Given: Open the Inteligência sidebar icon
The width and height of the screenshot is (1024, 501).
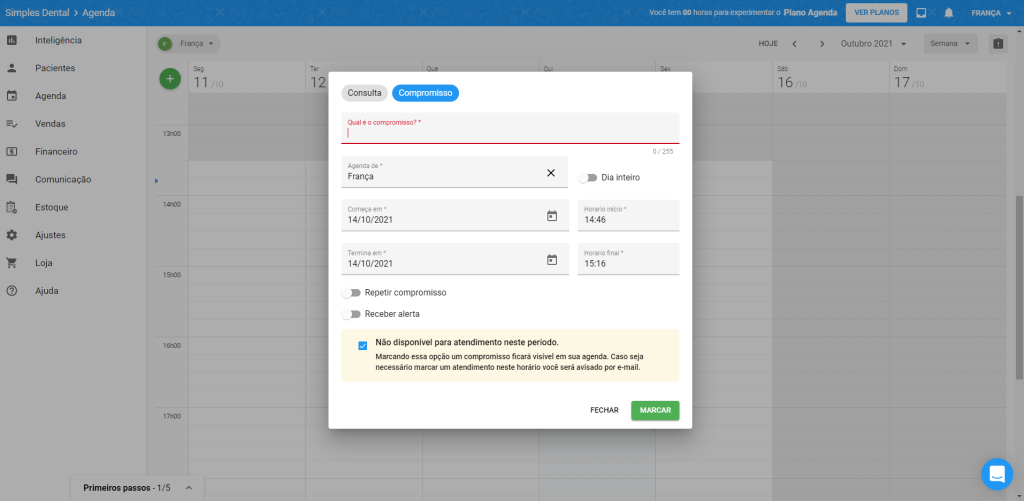Looking at the screenshot, I should tap(12, 40).
